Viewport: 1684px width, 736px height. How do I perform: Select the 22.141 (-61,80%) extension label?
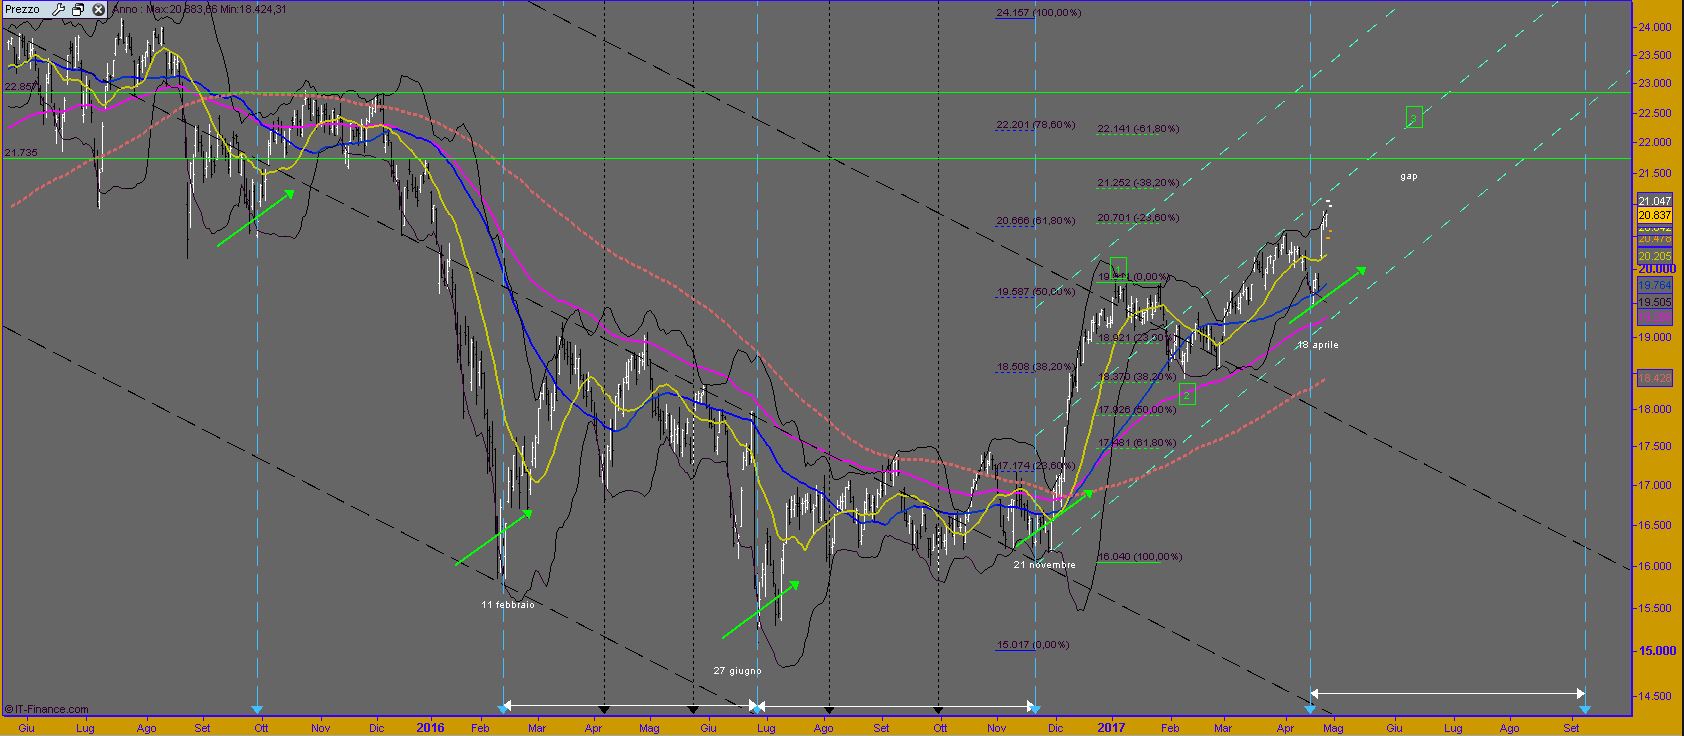click(1138, 129)
